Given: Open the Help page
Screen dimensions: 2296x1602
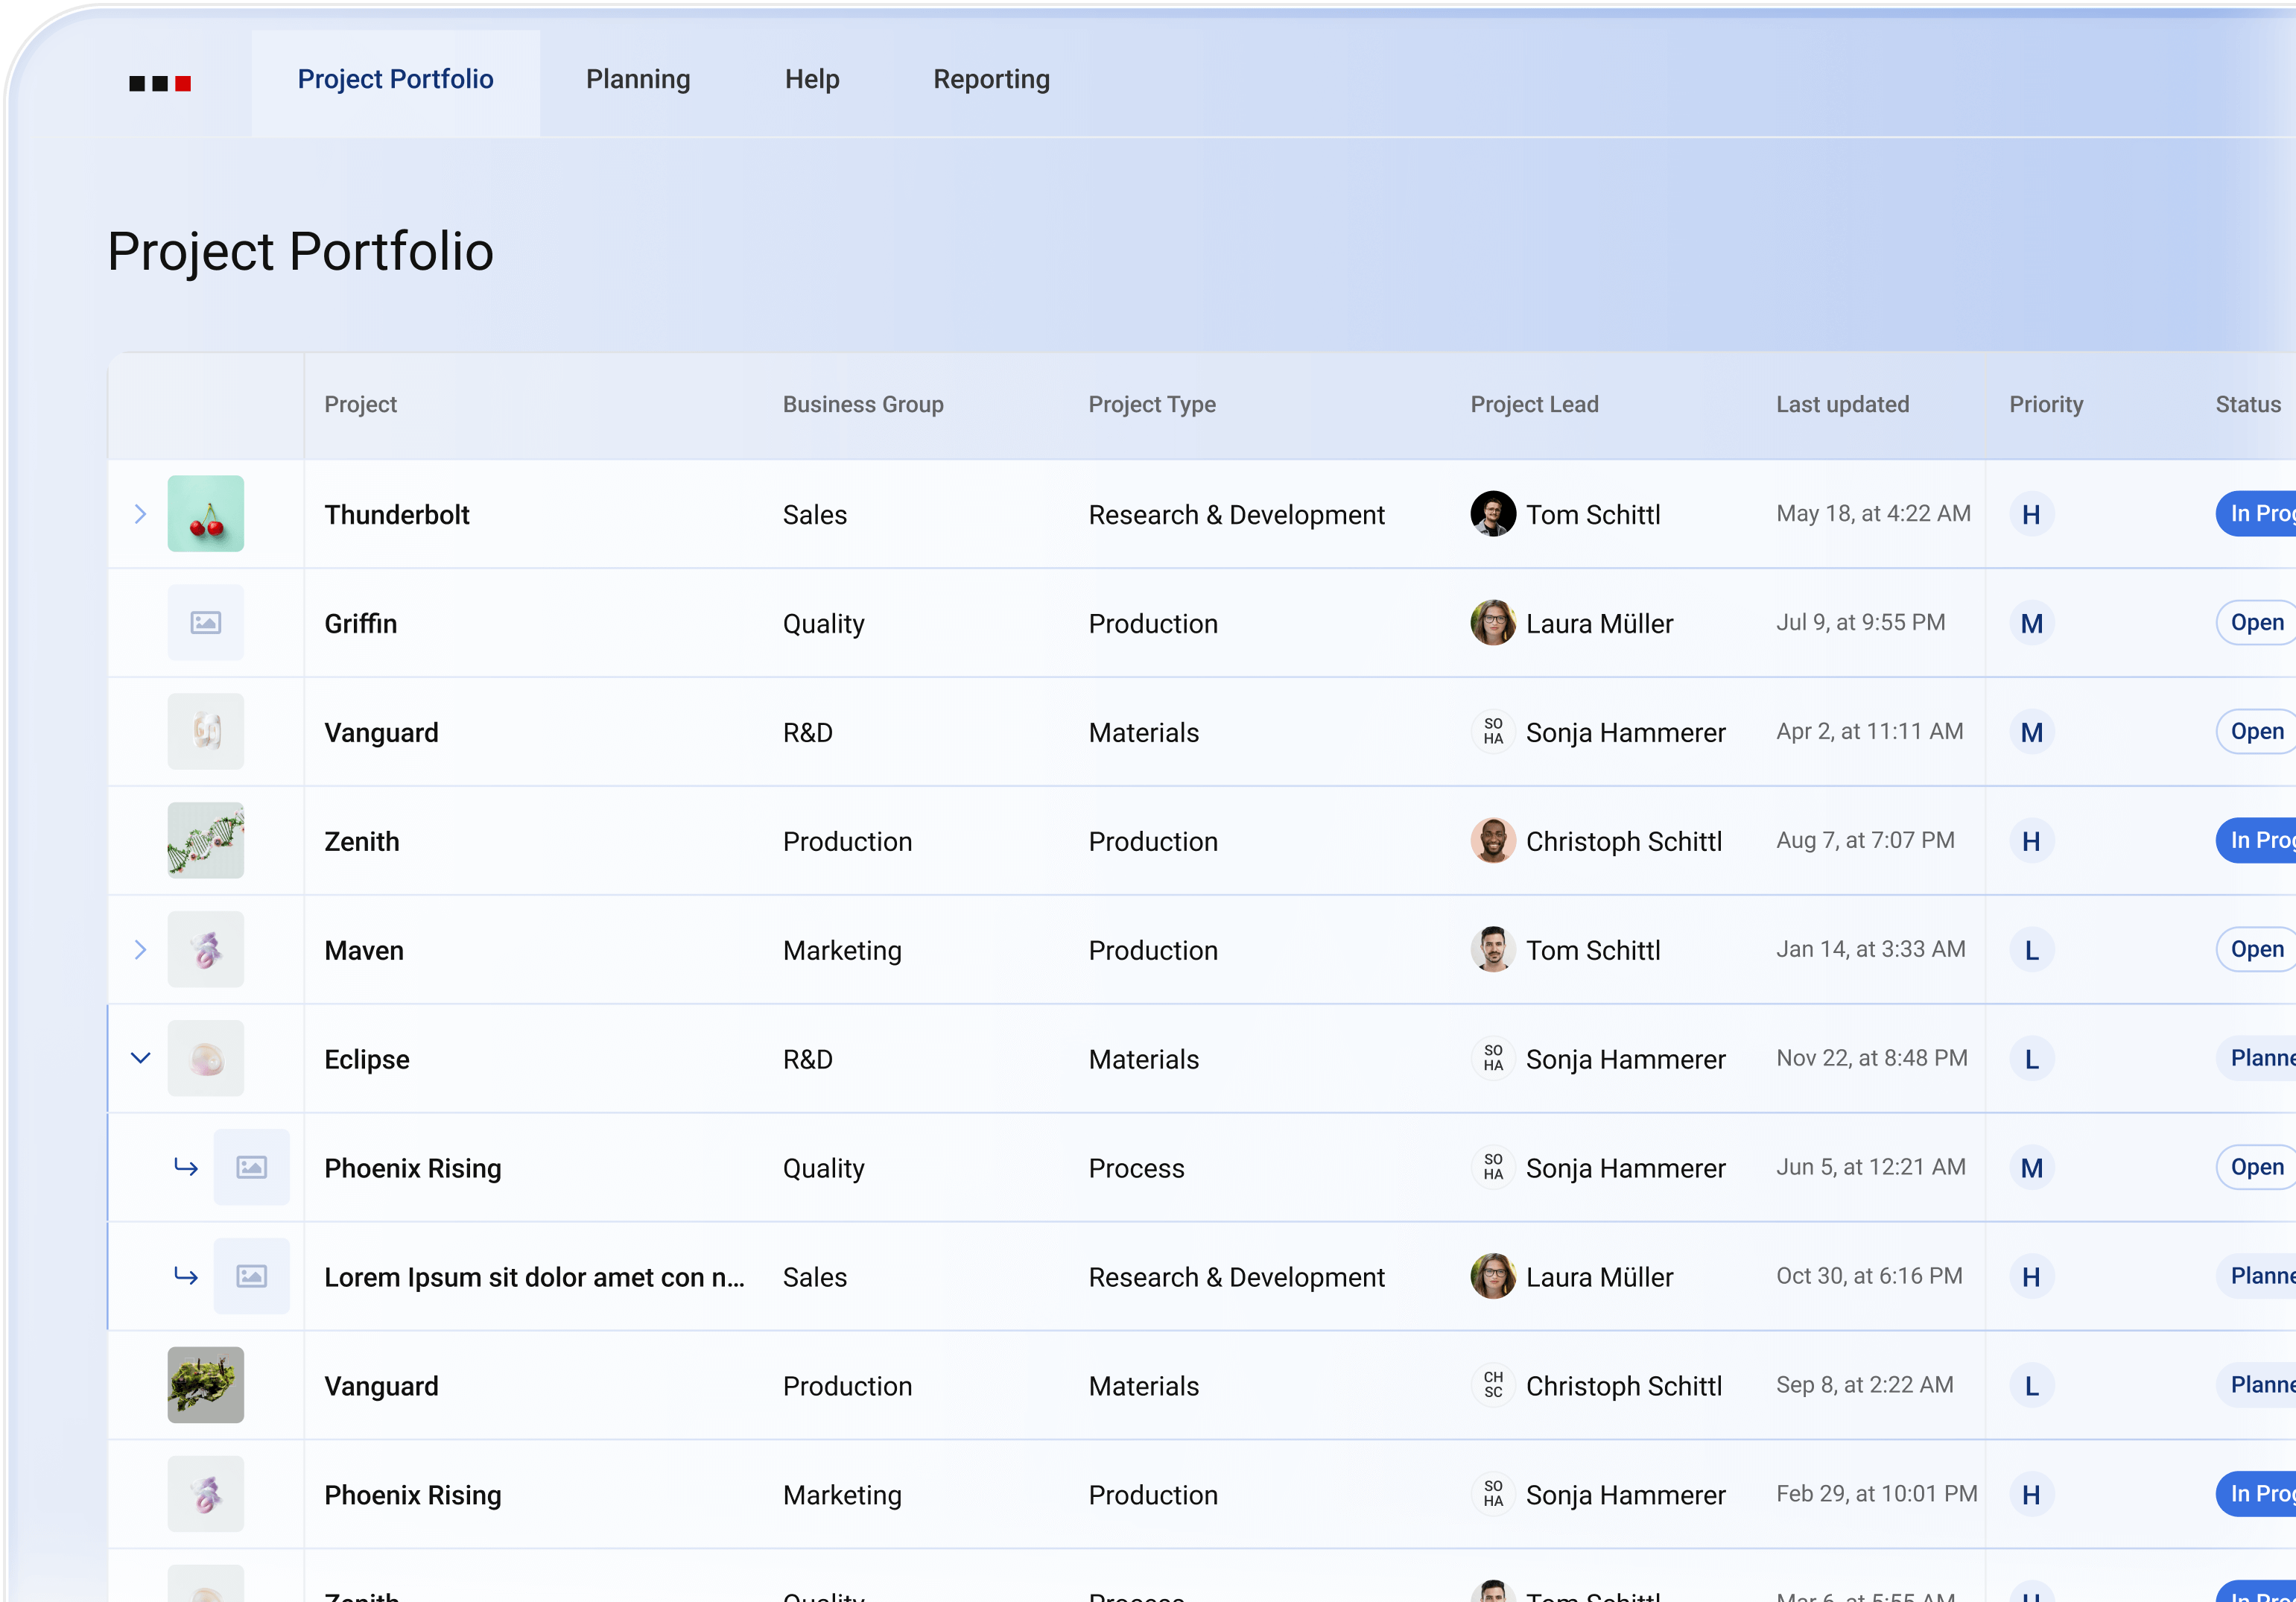Looking at the screenshot, I should click(x=811, y=79).
